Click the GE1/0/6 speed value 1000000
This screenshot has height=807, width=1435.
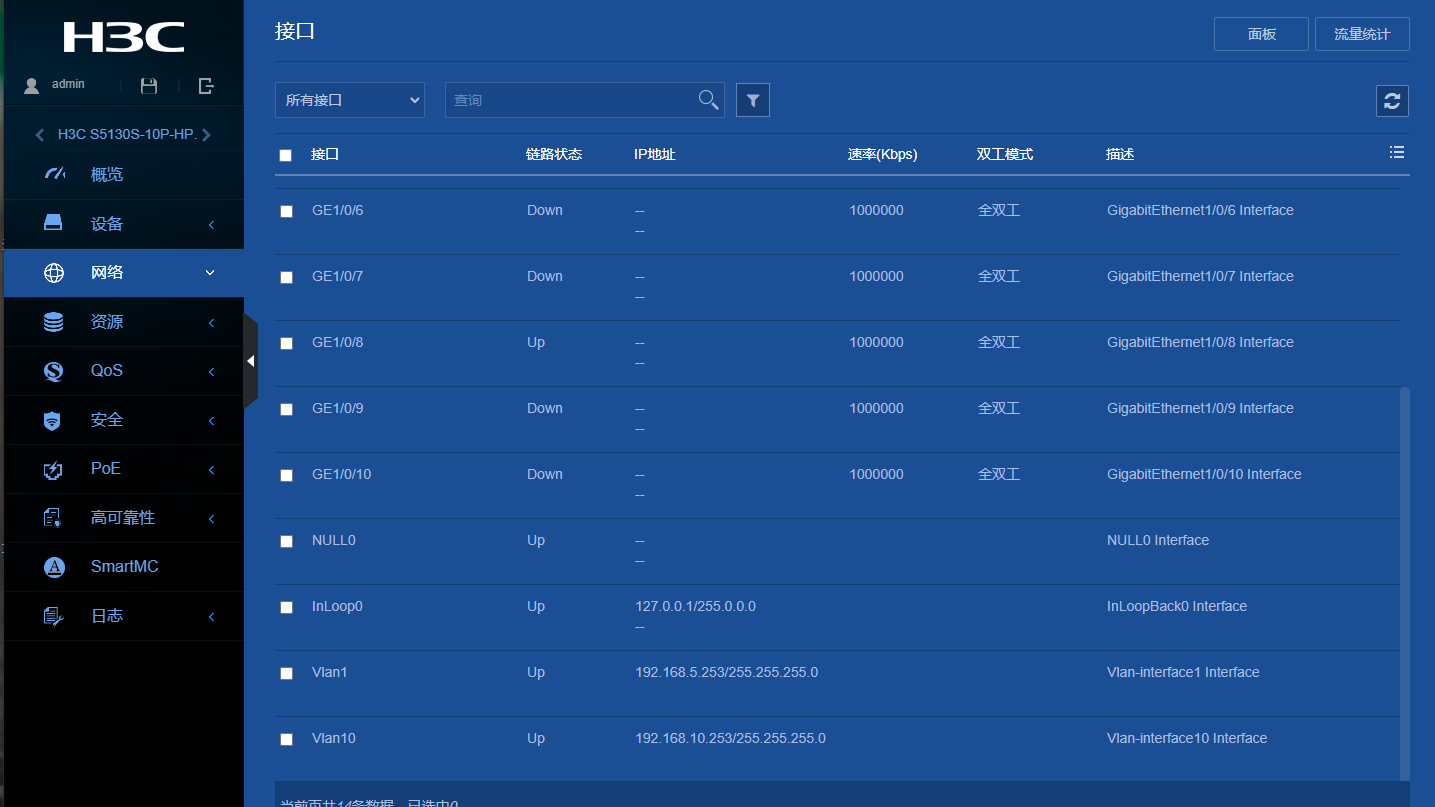coord(877,210)
